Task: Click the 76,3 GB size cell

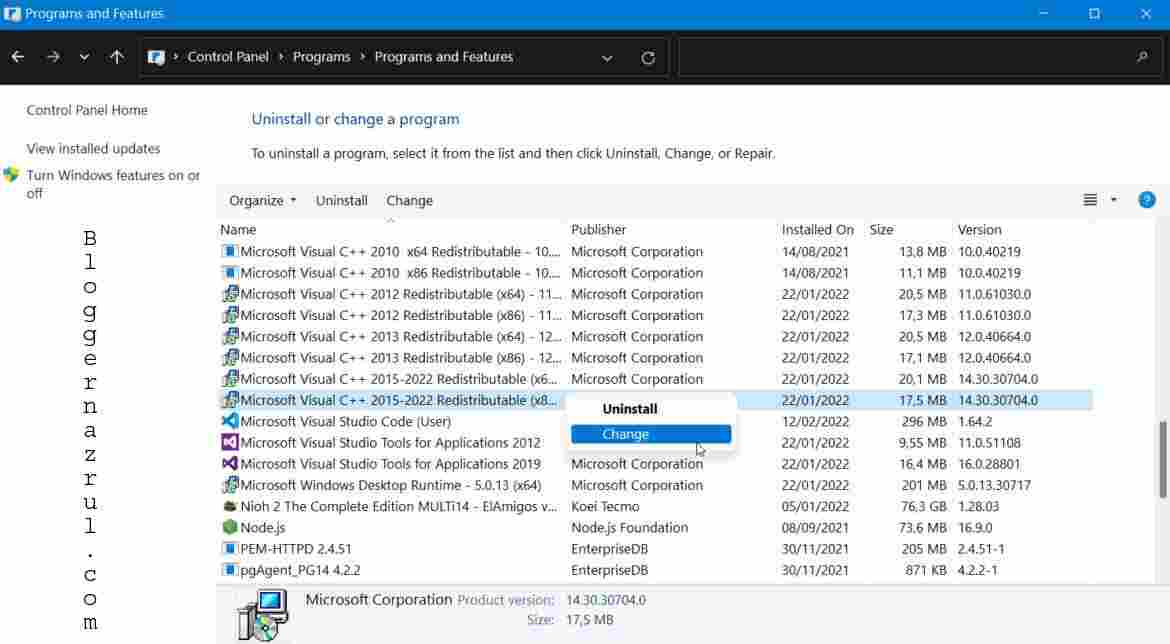Action: [x=923, y=507]
